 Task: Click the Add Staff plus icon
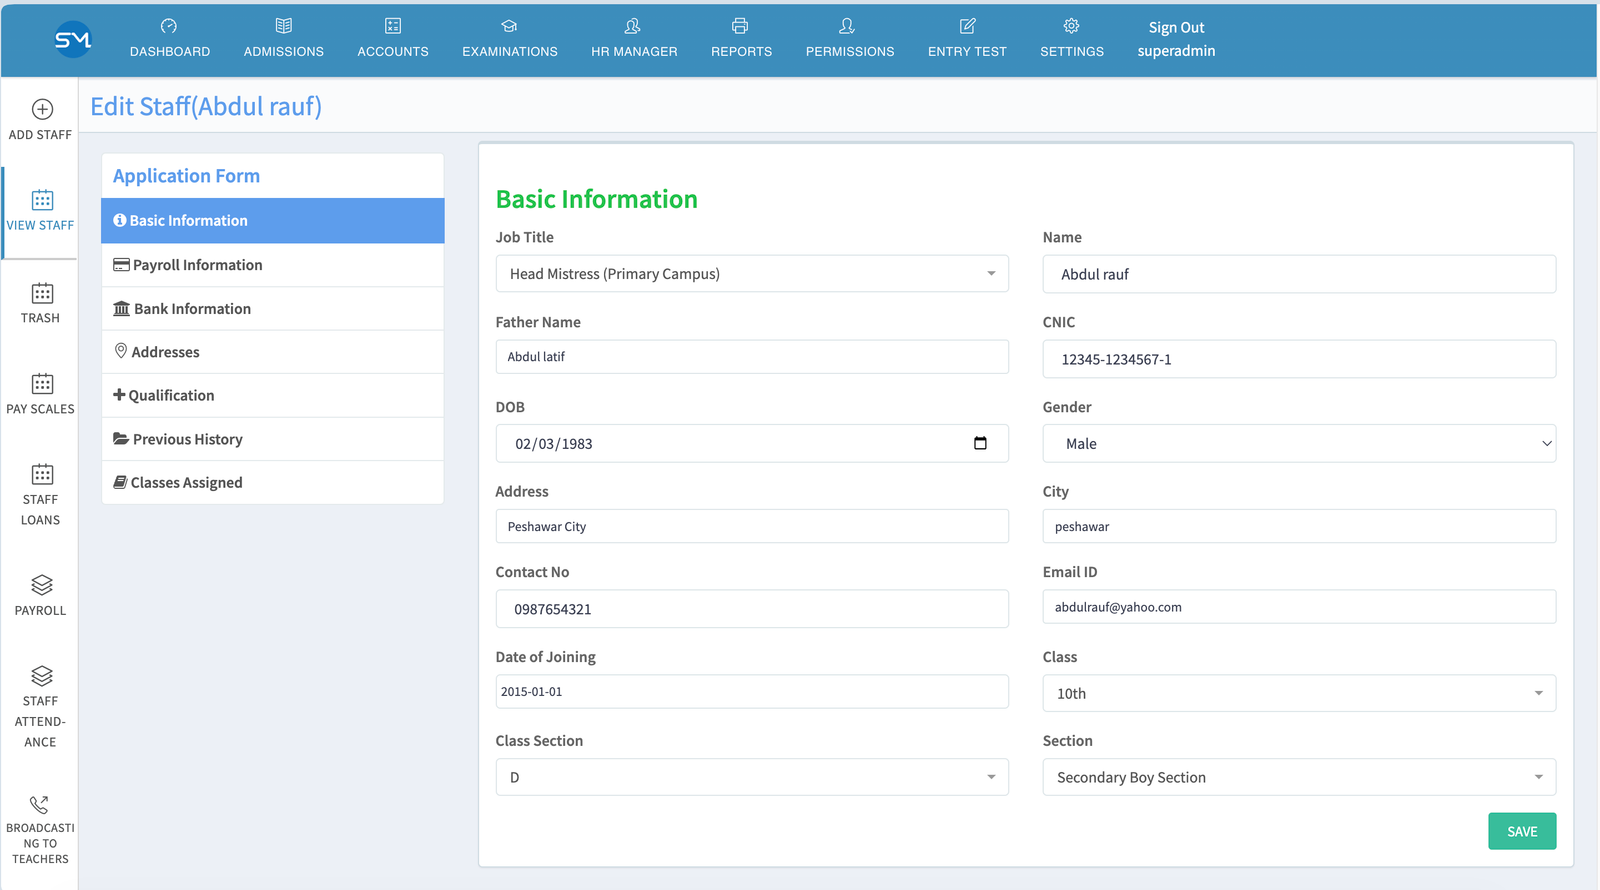click(x=42, y=109)
